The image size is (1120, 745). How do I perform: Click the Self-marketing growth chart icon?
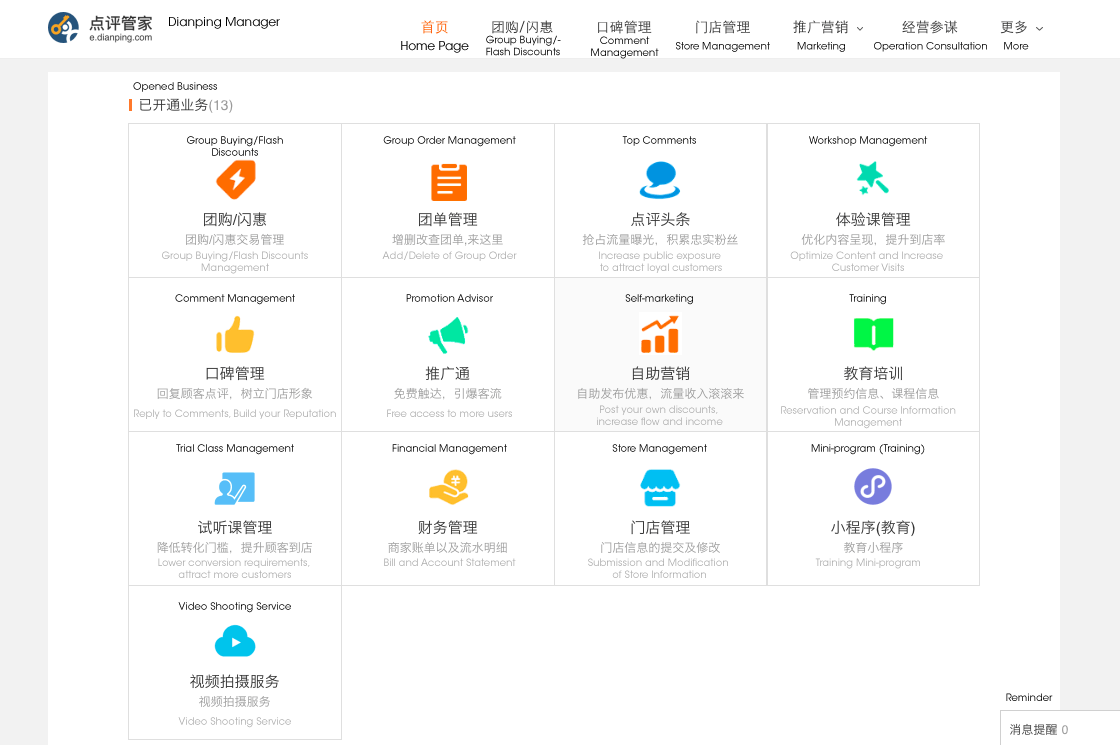click(x=660, y=335)
